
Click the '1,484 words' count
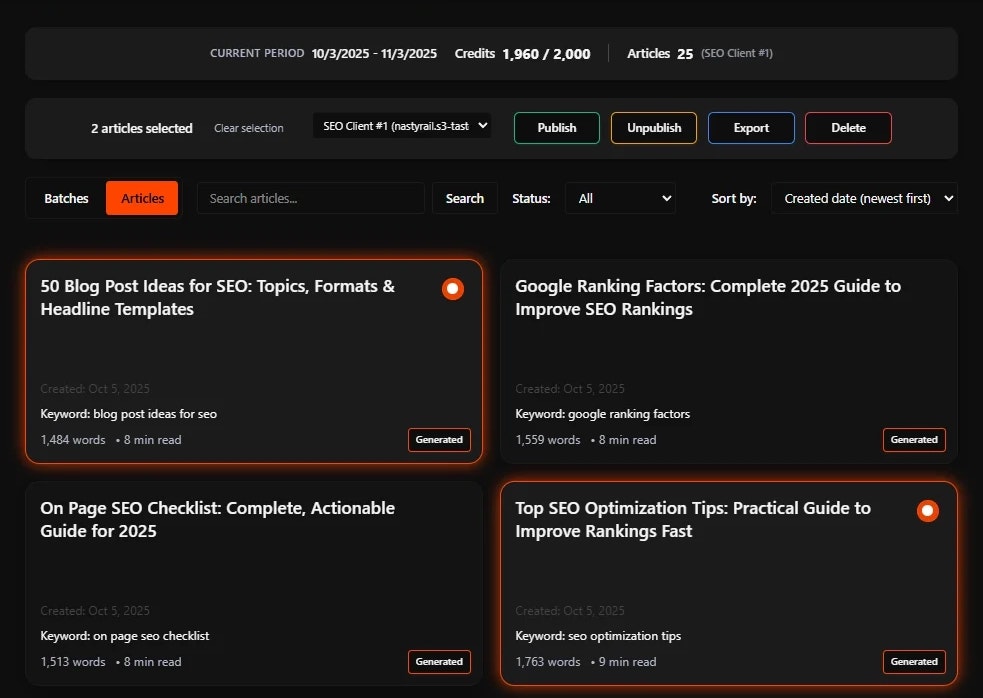(73, 440)
